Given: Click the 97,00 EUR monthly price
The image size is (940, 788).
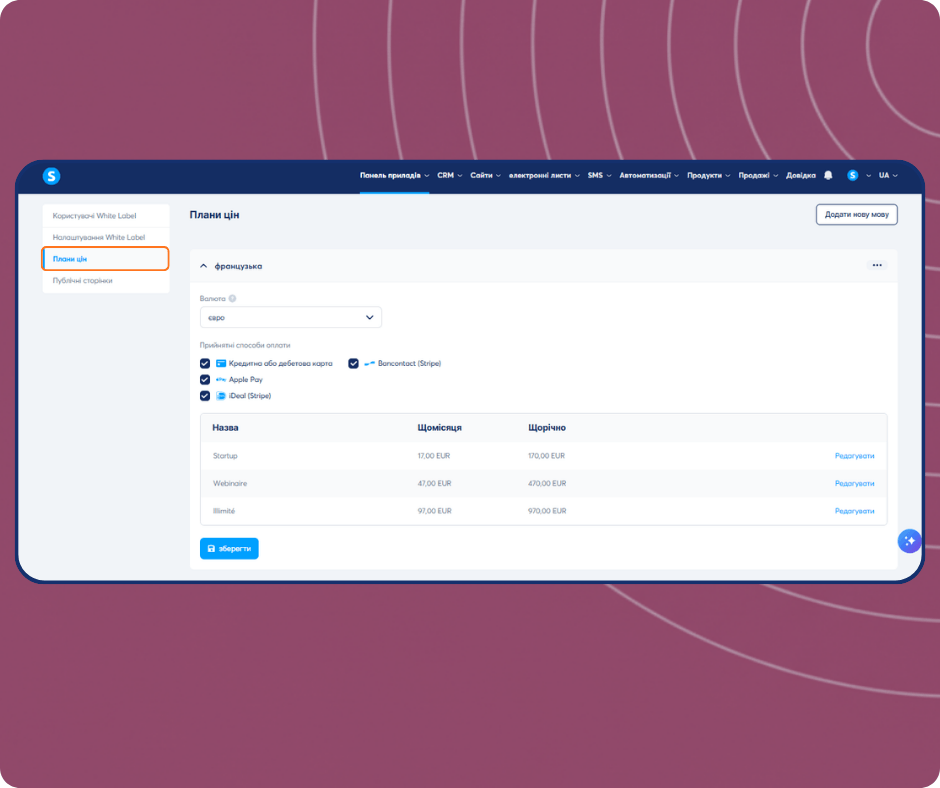Looking at the screenshot, I should (435, 511).
